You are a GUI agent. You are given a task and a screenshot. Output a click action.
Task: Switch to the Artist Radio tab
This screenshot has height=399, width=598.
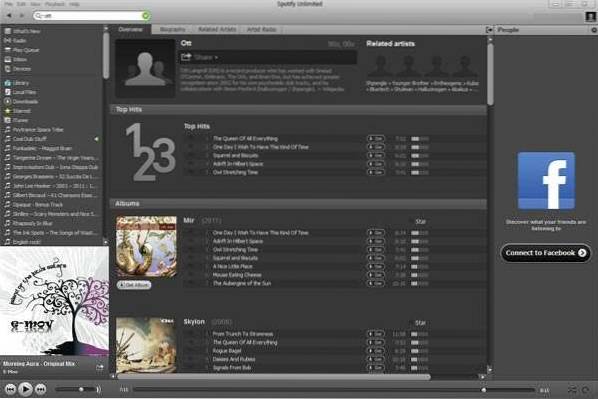click(261, 29)
